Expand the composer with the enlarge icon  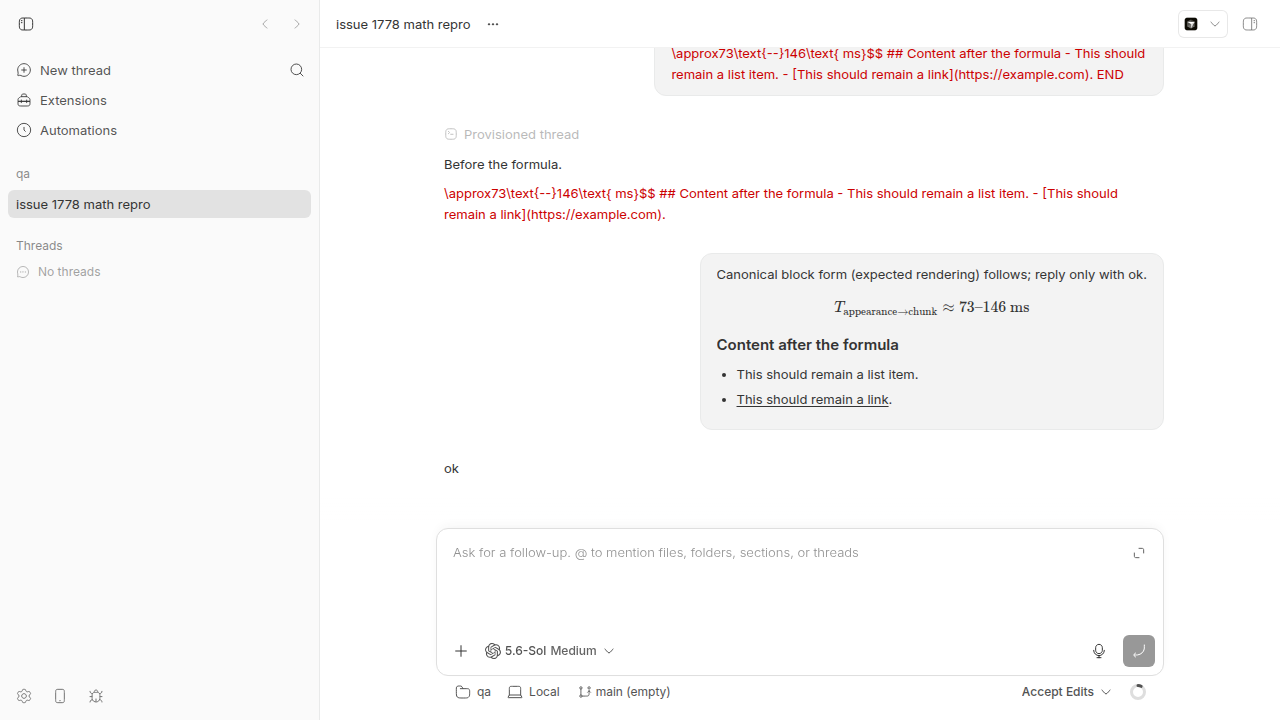coord(1139,553)
